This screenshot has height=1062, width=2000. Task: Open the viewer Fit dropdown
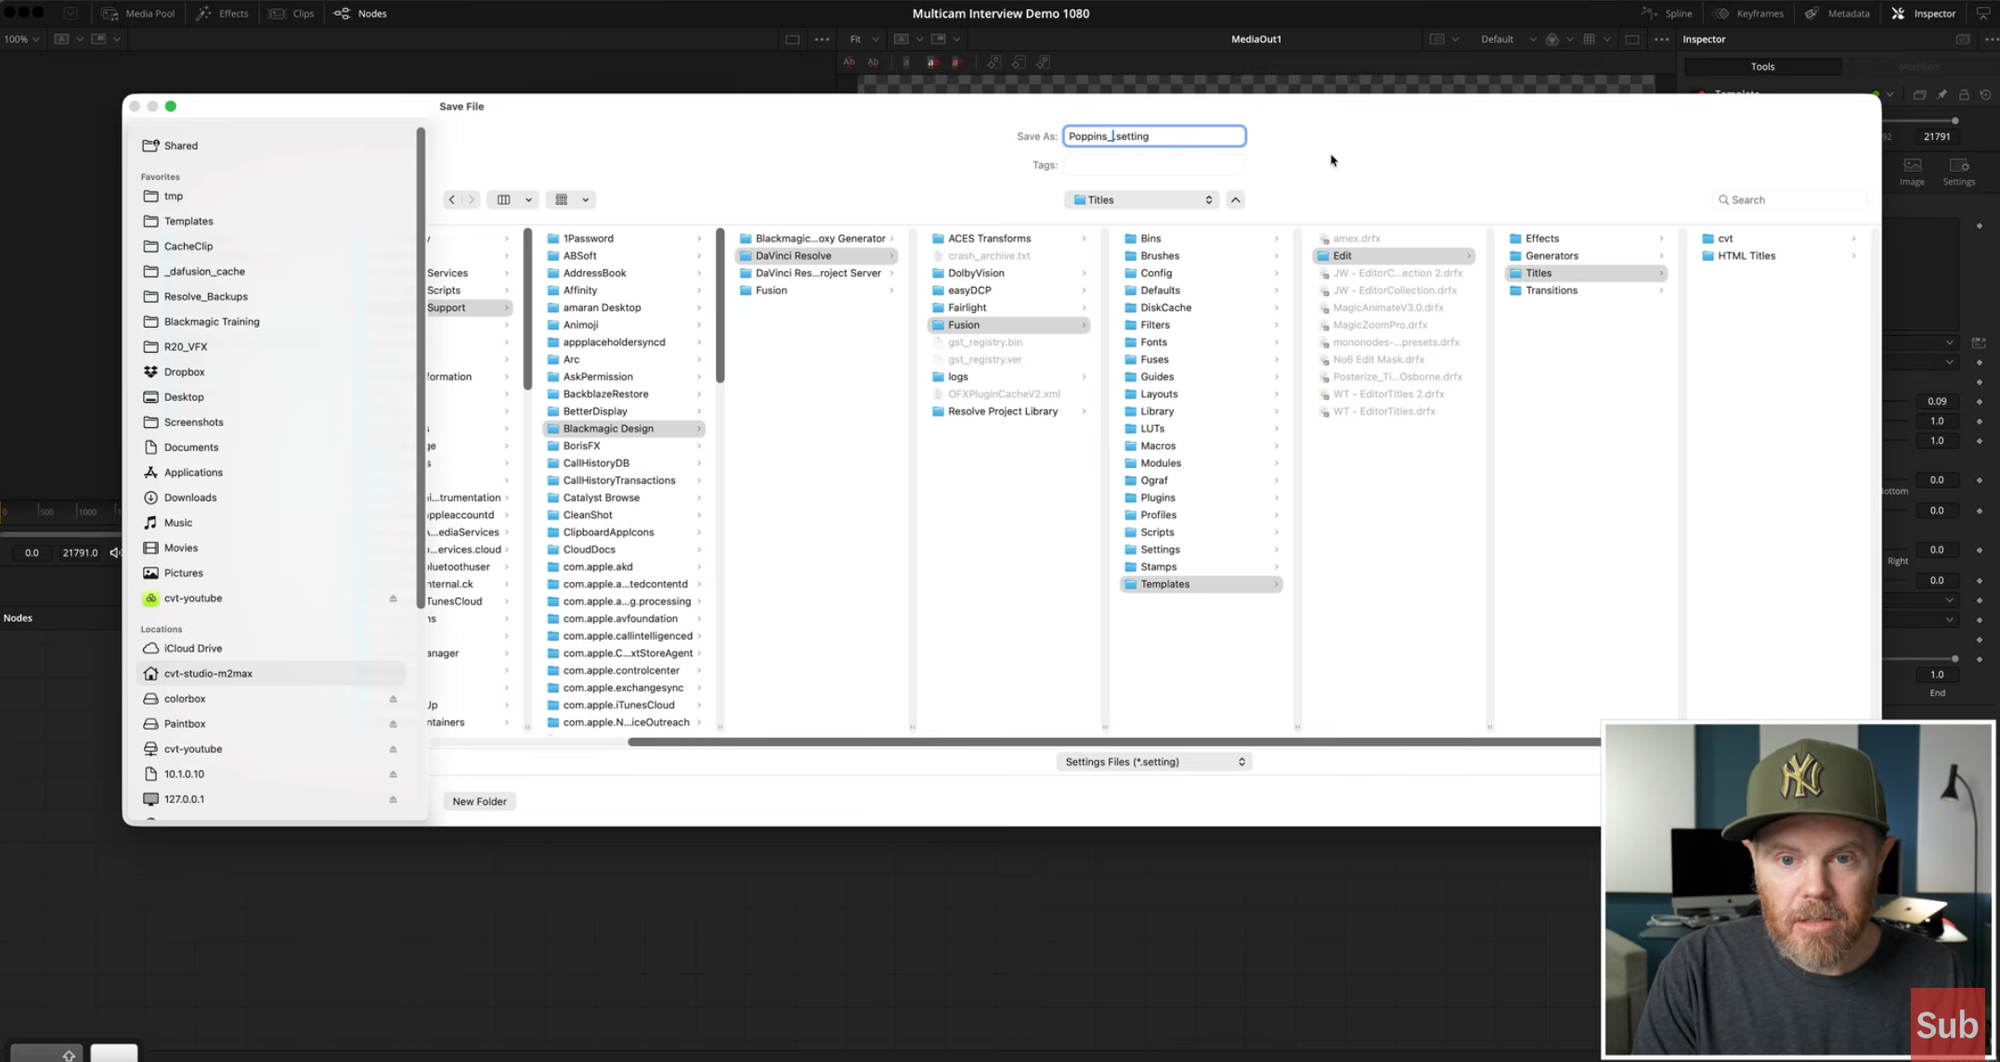[864, 39]
